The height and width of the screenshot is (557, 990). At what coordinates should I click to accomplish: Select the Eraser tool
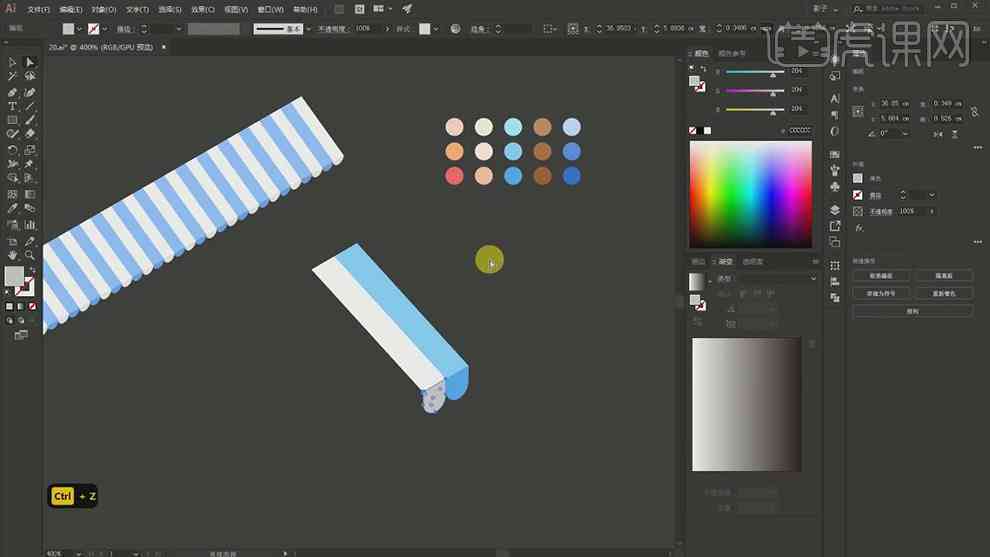[29, 134]
